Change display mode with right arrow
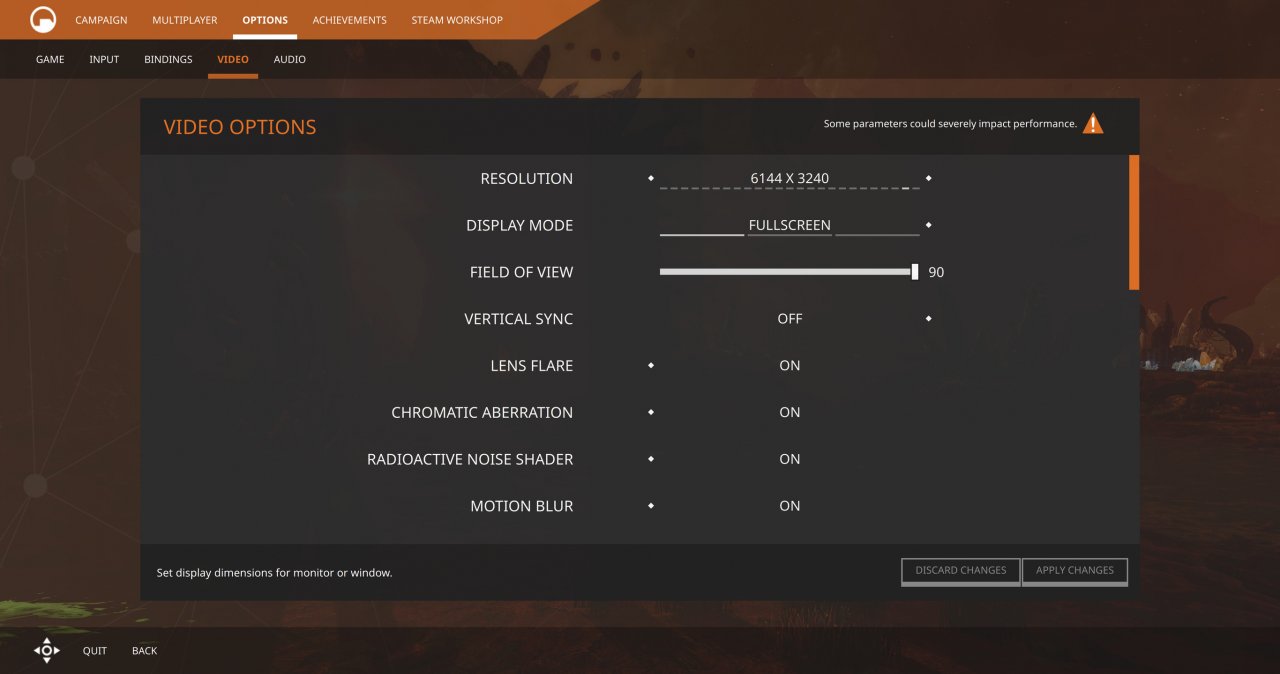Viewport: 1280px width, 674px height. pos(929,225)
